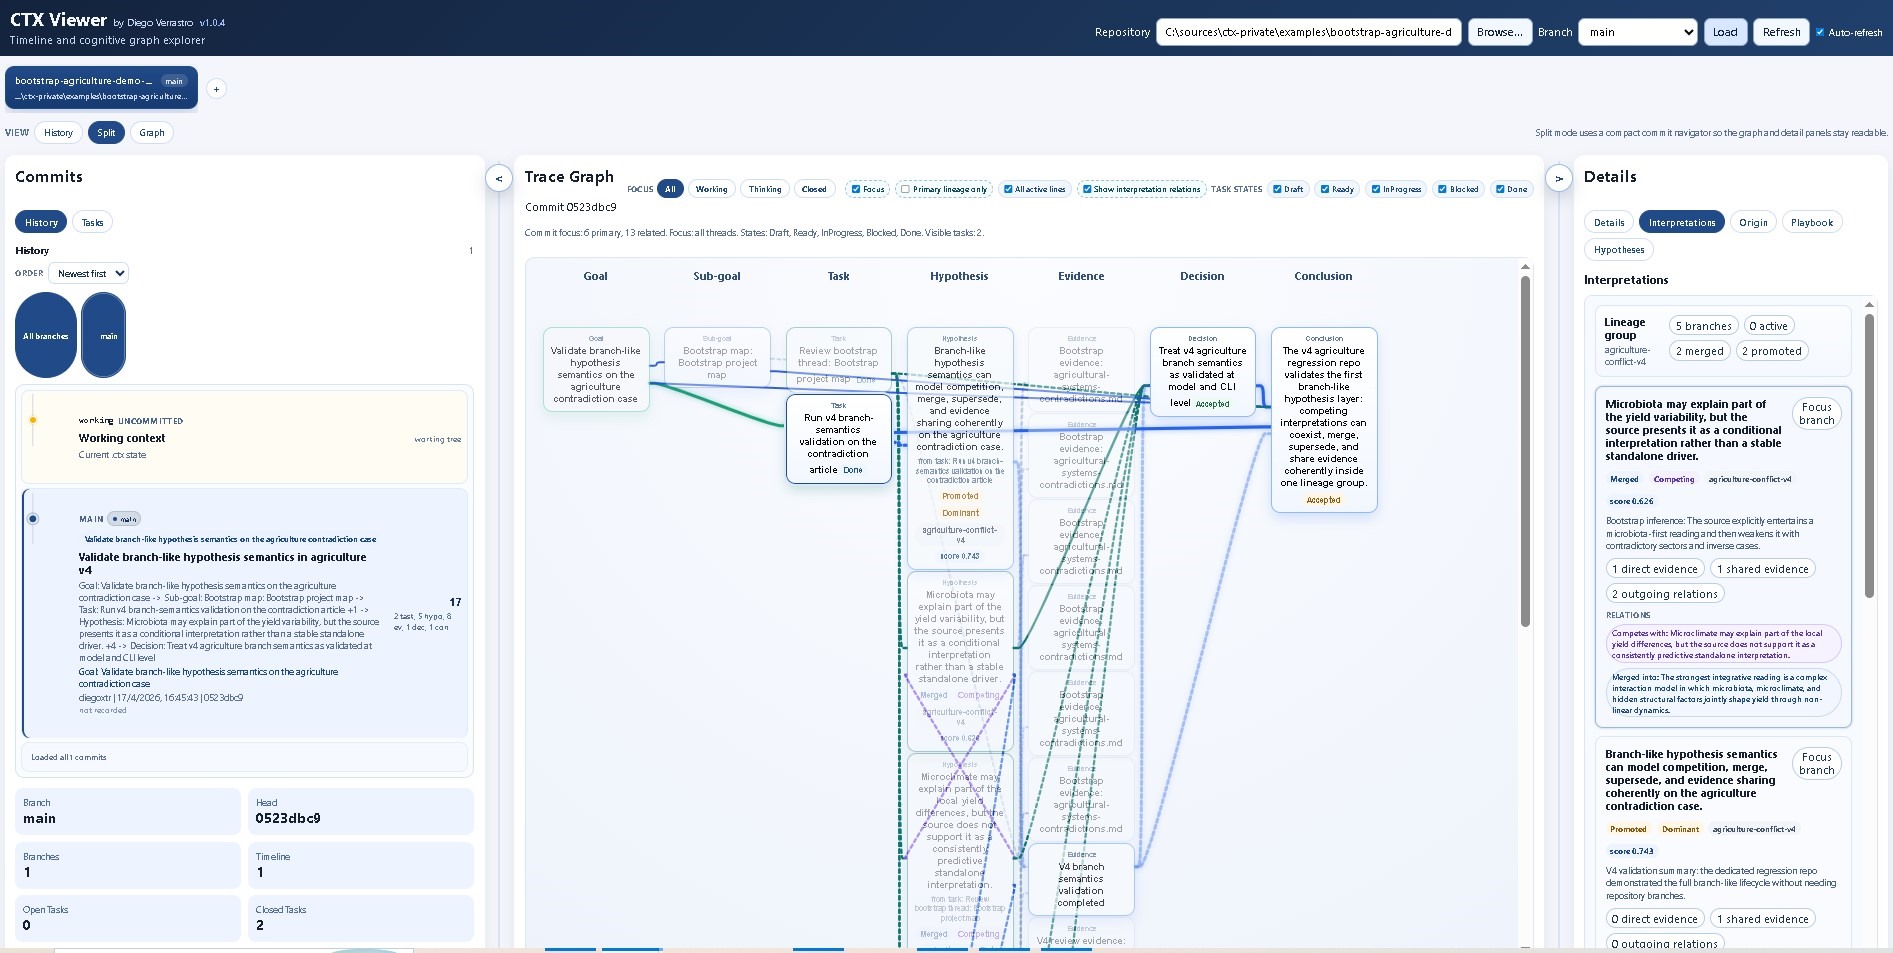Click the add repository plus icon

coord(216,89)
